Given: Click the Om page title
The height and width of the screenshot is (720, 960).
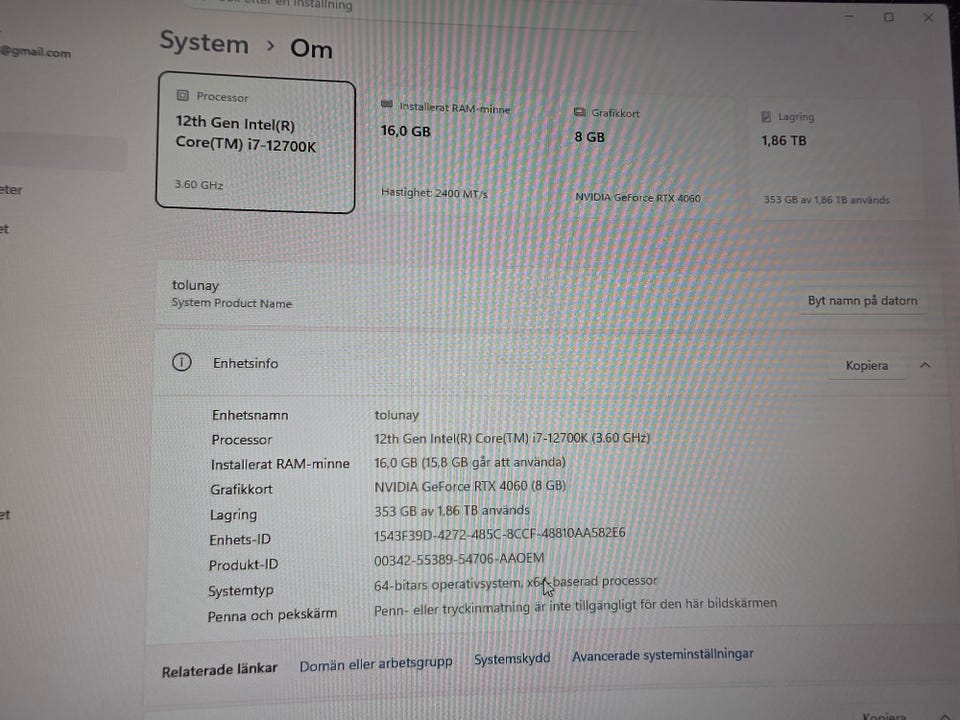Looking at the screenshot, I should [x=311, y=49].
